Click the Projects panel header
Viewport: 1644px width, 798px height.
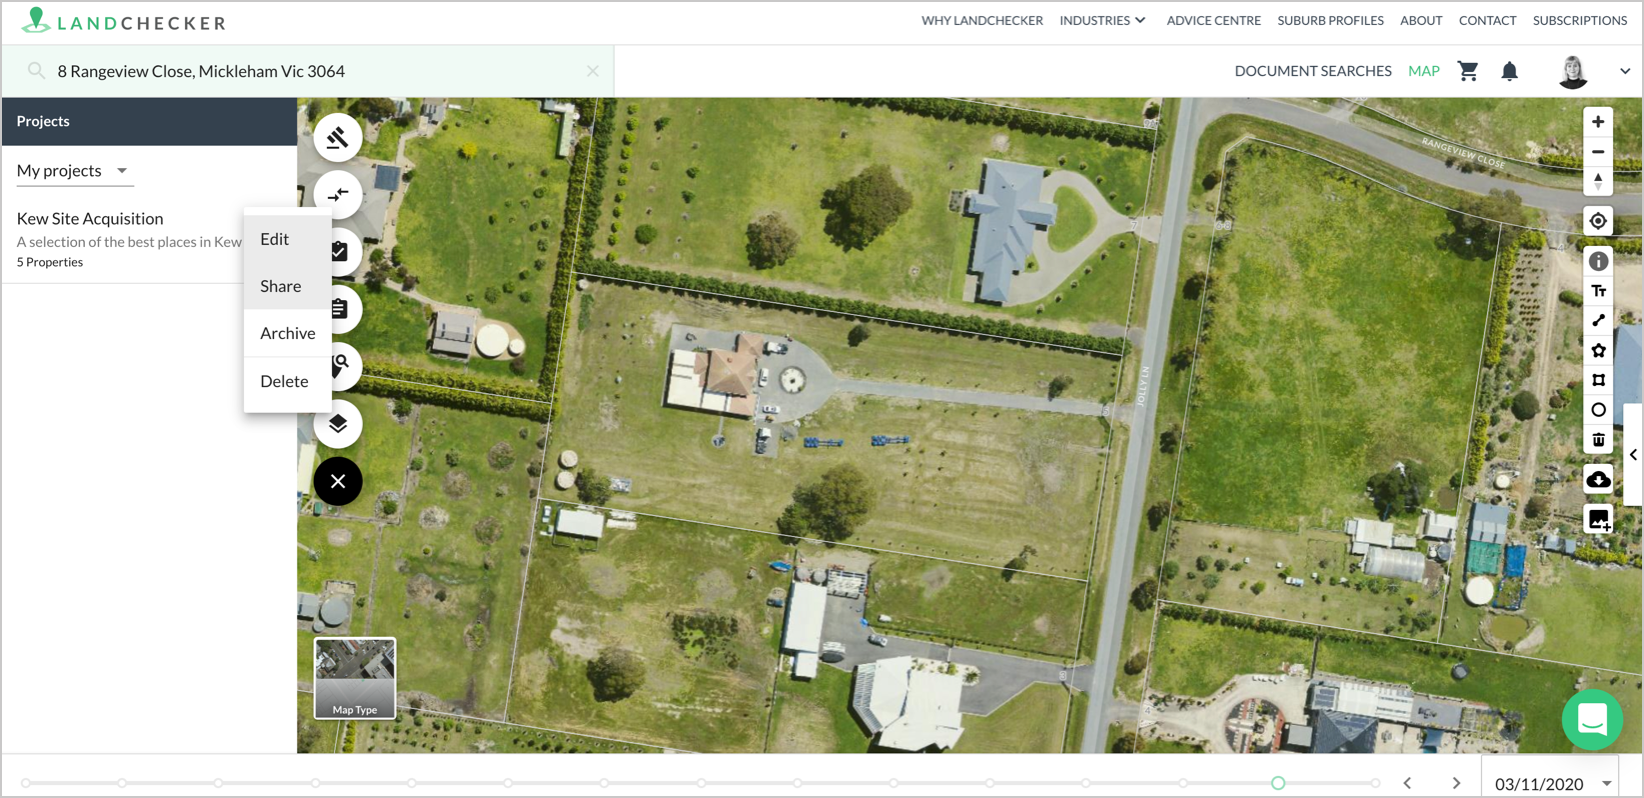149,121
